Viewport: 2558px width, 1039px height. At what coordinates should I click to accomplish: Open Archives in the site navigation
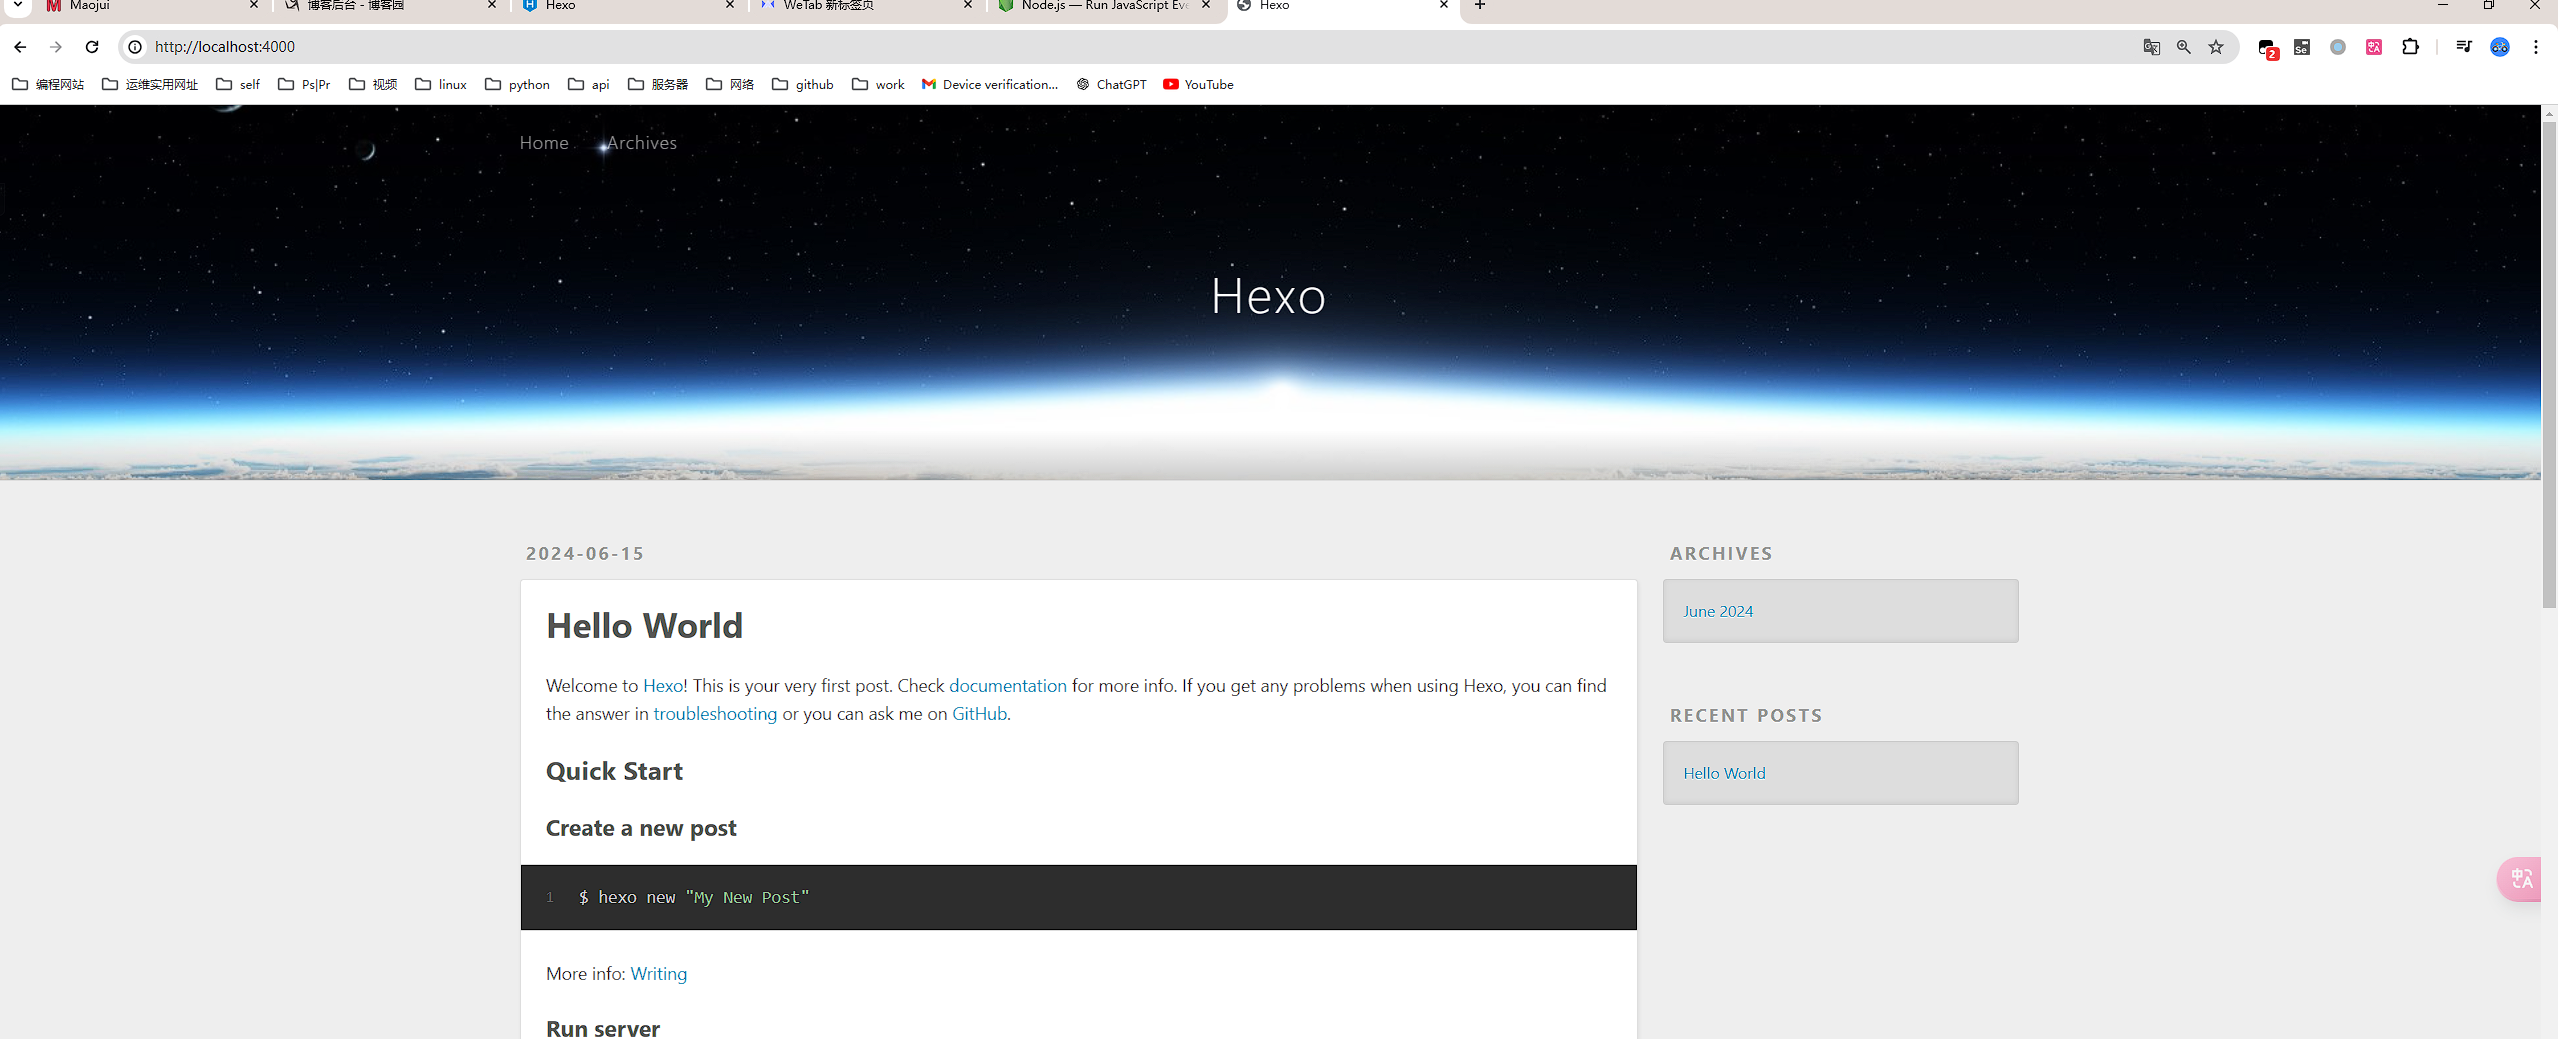pos(642,143)
